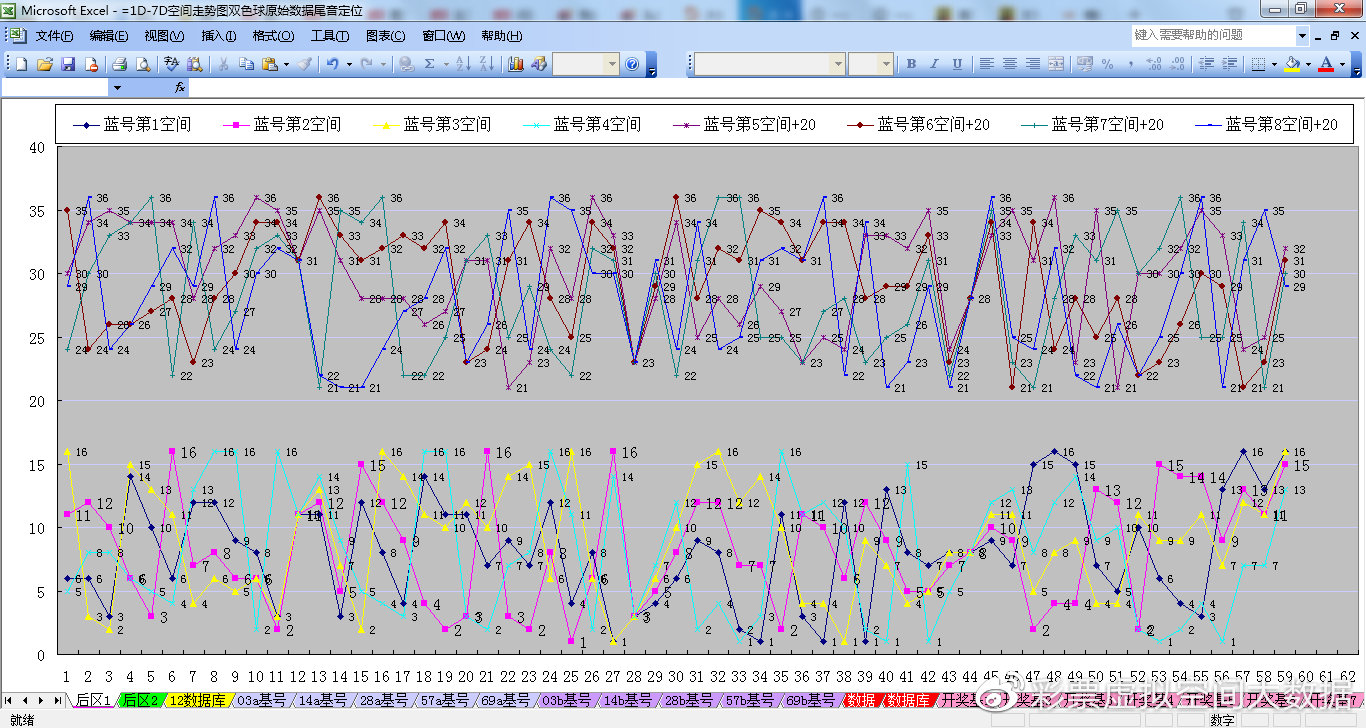
Task: Open the Paste options dropdown arrow
Action: coord(285,62)
